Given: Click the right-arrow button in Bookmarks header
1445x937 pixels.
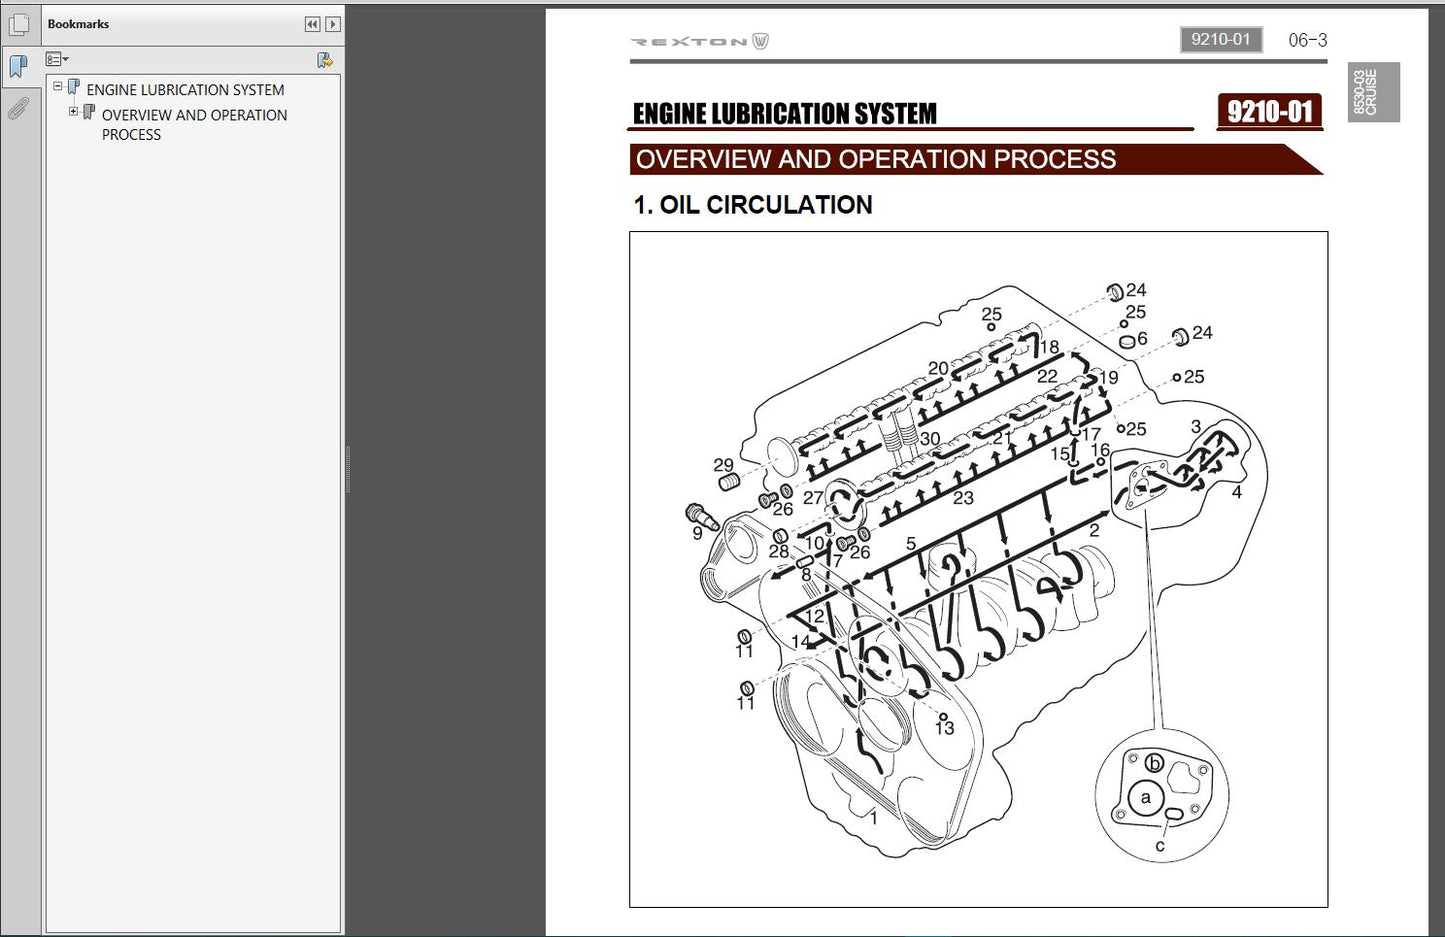Looking at the screenshot, I should point(333,24).
